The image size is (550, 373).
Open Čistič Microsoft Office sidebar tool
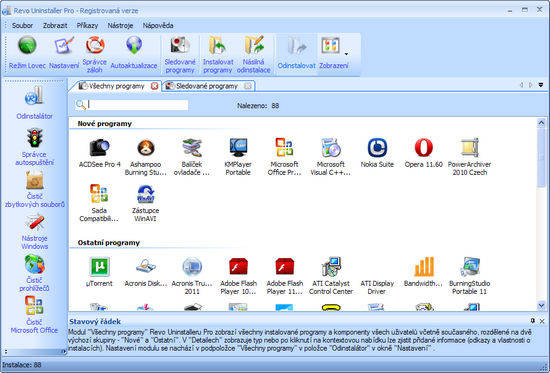[x=34, y=315]
